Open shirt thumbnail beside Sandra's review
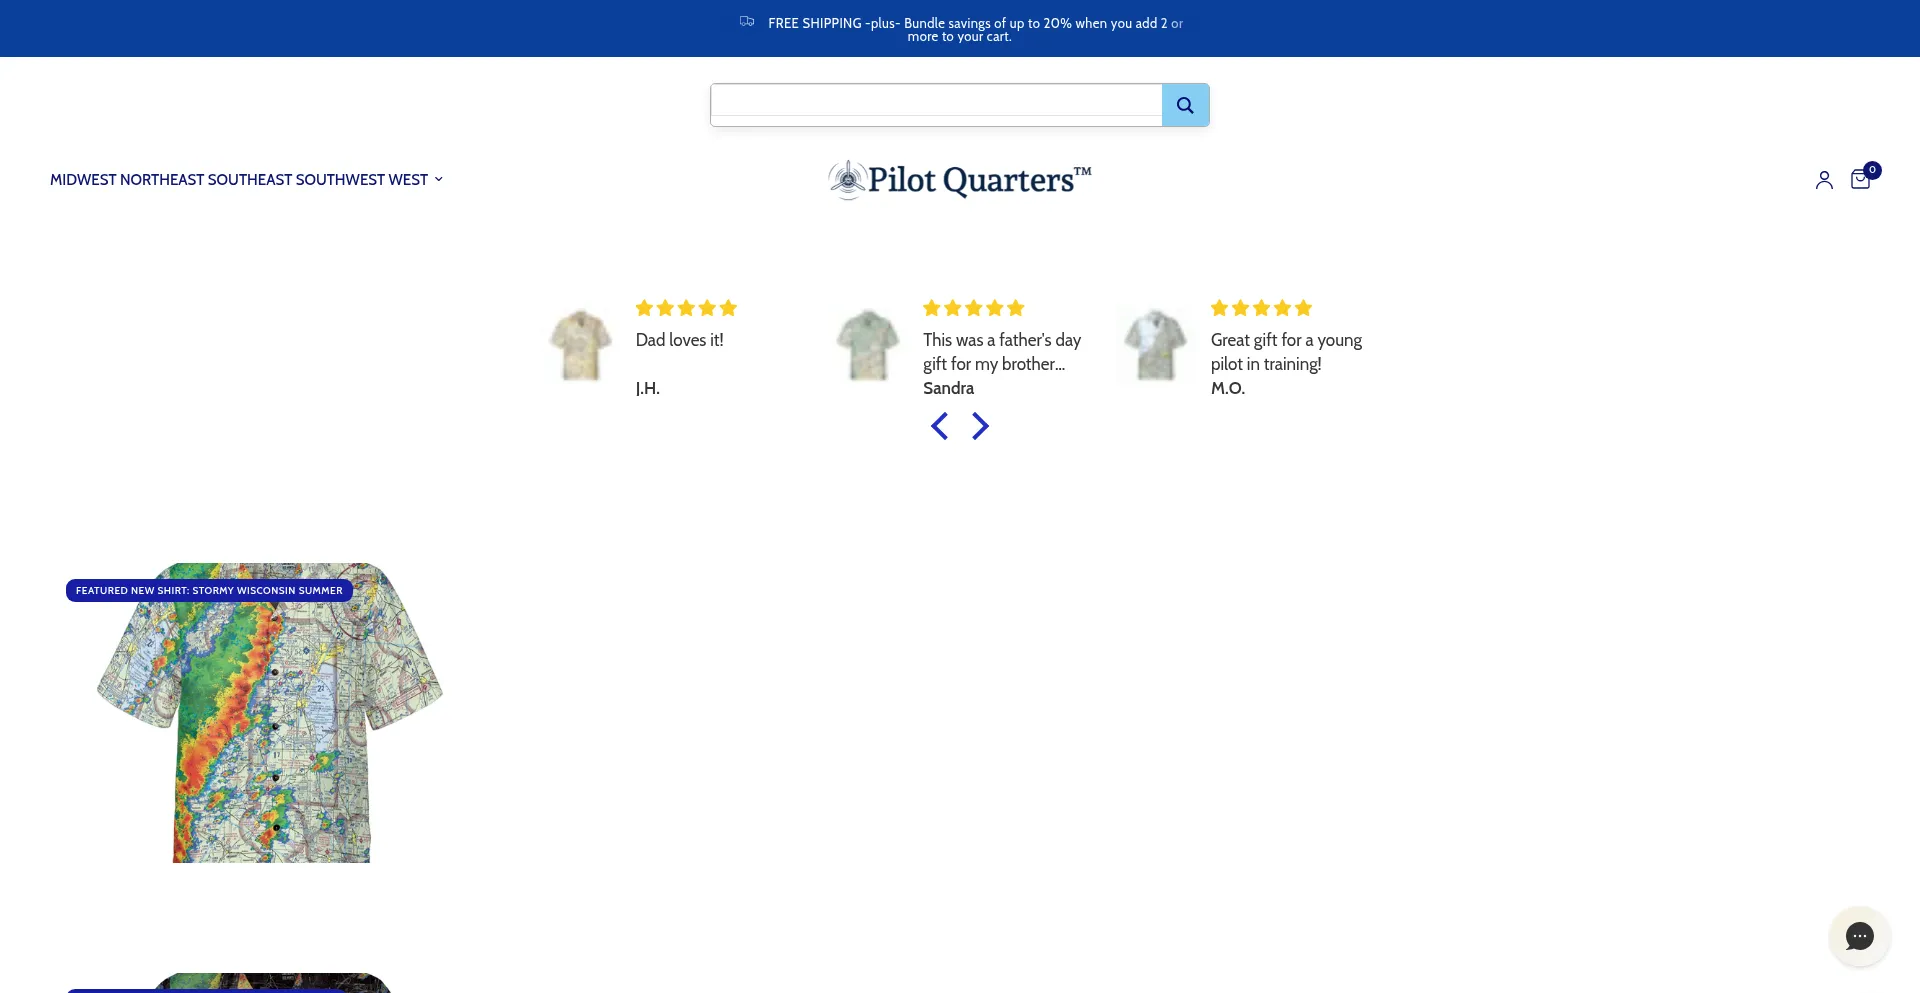The width and height of the screenshot is (1920, 993). 867,345
